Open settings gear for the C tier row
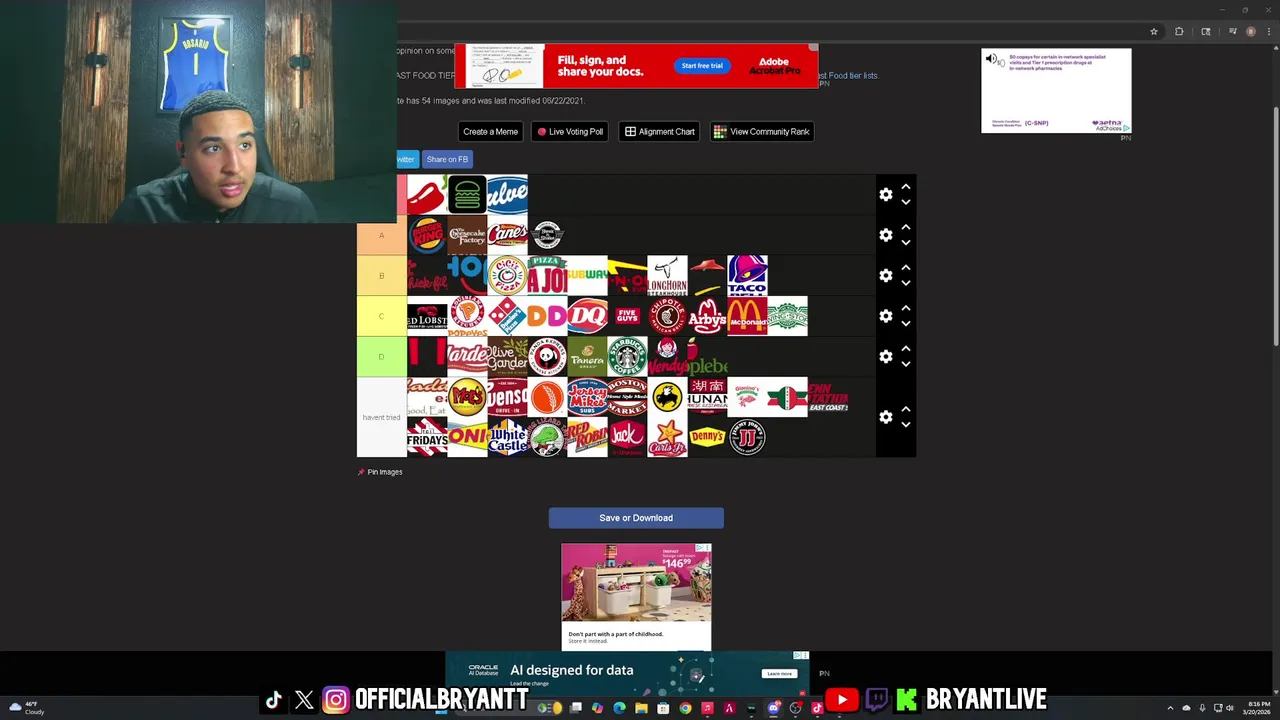This screenshot has width=1280, height=720. [x=885, y=316]
